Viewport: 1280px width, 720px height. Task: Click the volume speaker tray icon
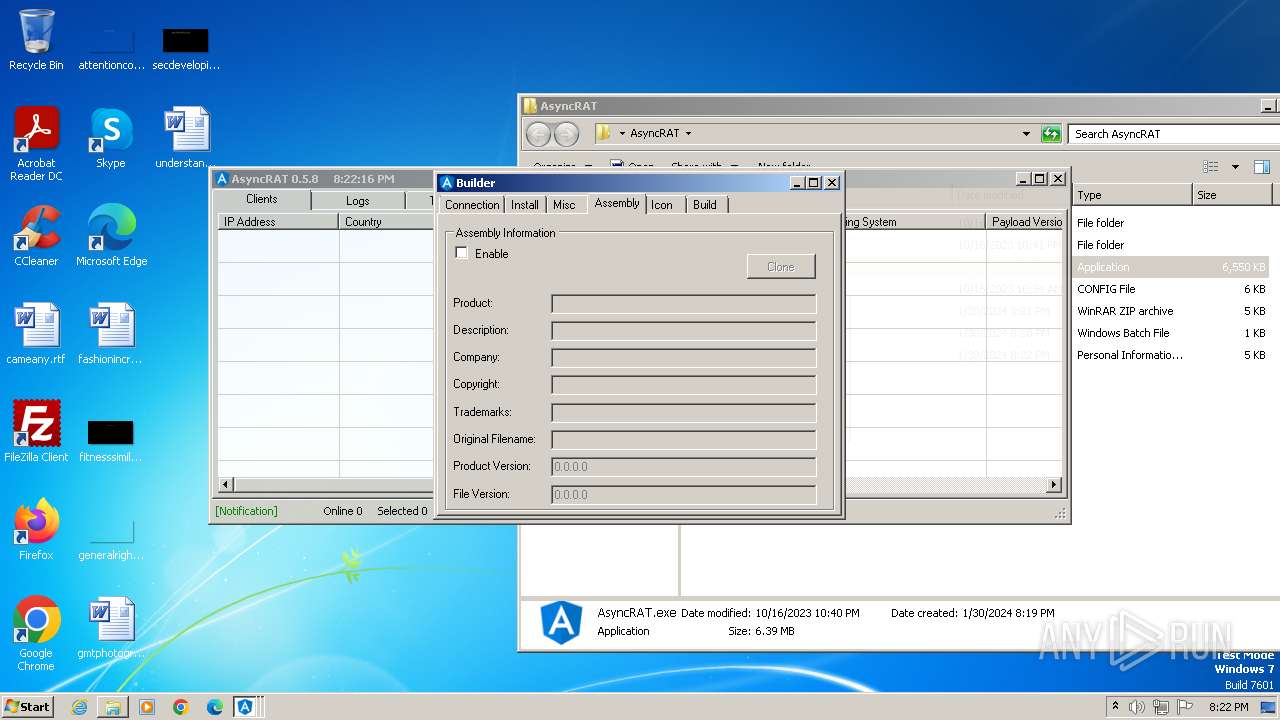pos(1137,707)
